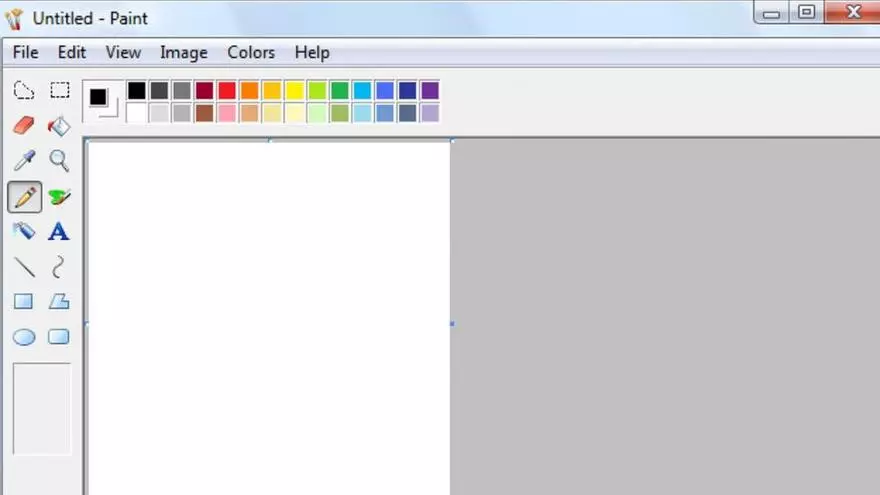
Task: Open the File menu
Action: [x=26, y=52]
